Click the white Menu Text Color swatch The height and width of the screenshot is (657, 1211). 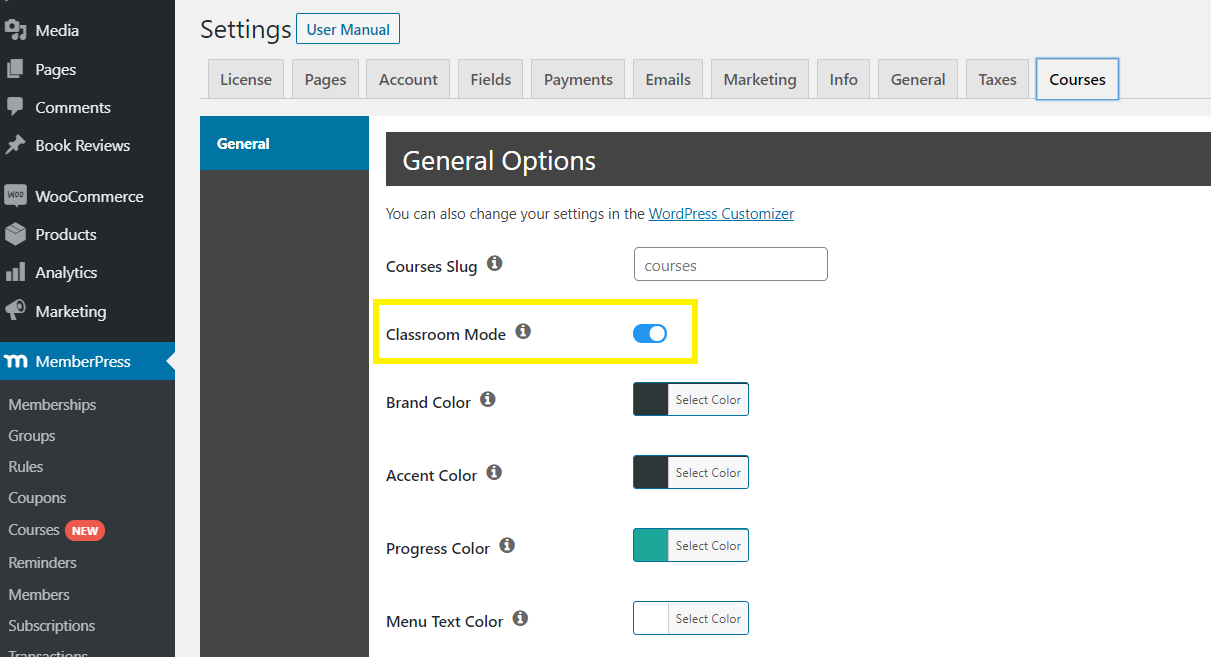651,618
